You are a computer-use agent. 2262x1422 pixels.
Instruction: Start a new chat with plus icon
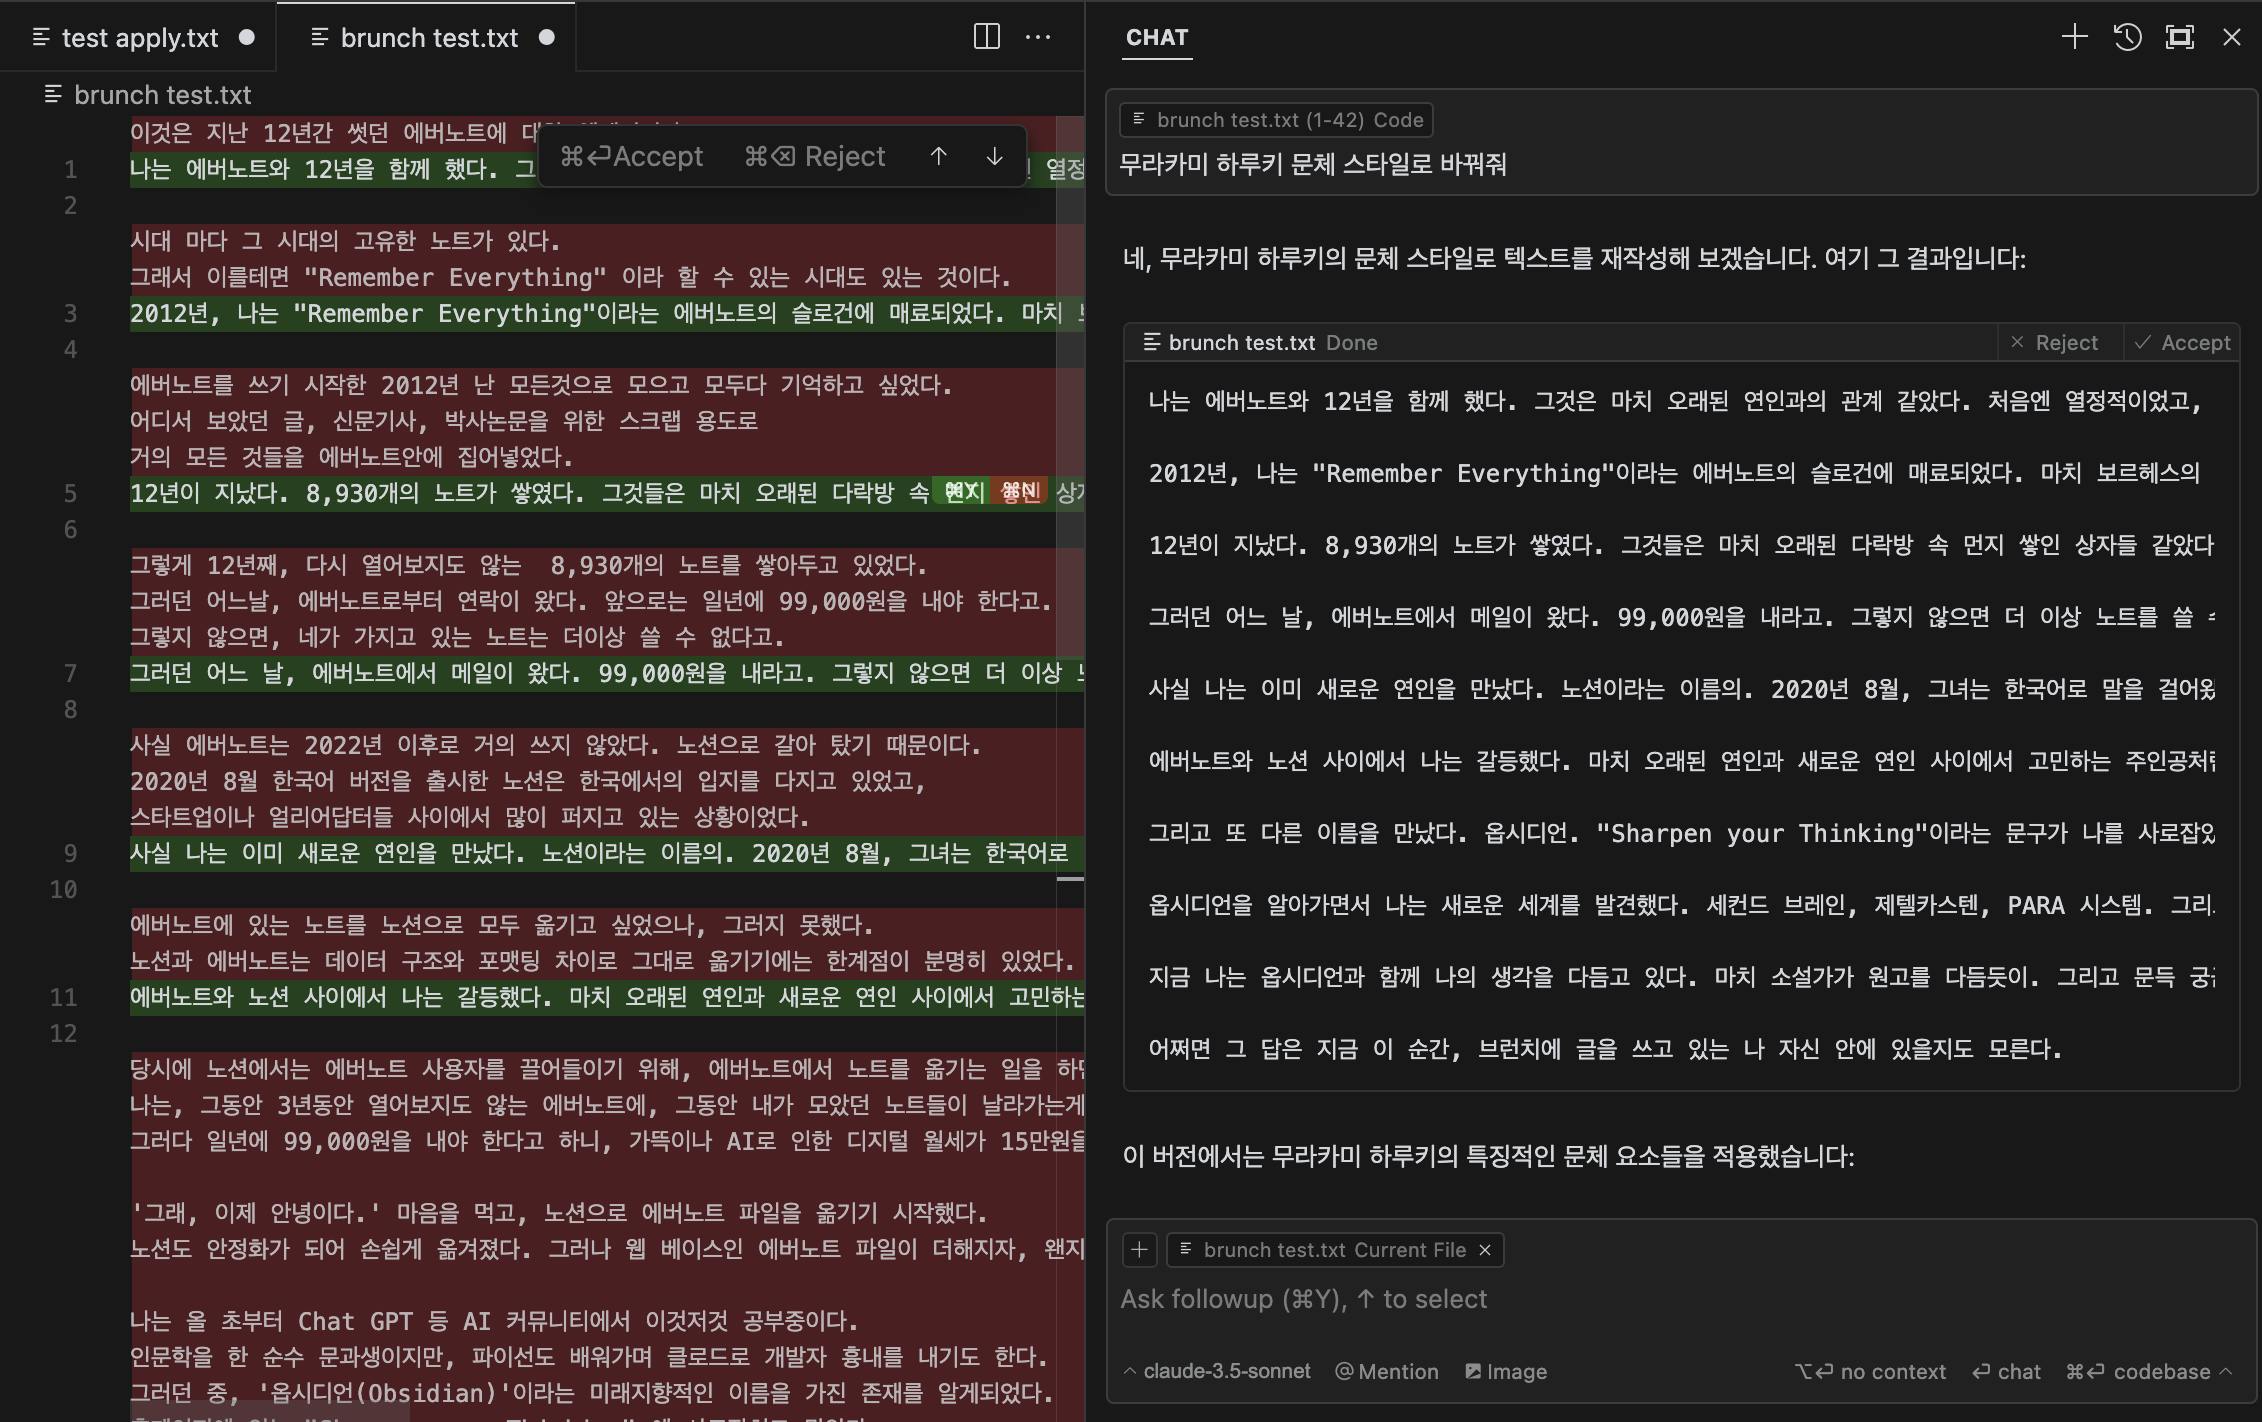point(2074,37)
